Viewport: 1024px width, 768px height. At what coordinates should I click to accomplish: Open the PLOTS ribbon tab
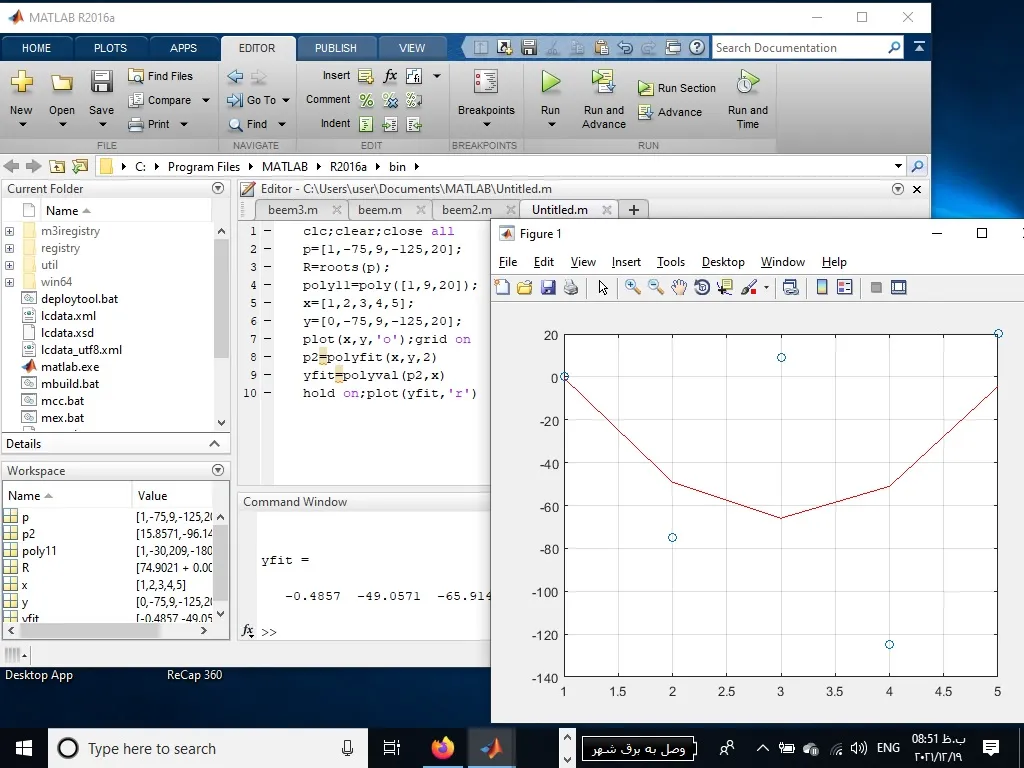[110, 48]
